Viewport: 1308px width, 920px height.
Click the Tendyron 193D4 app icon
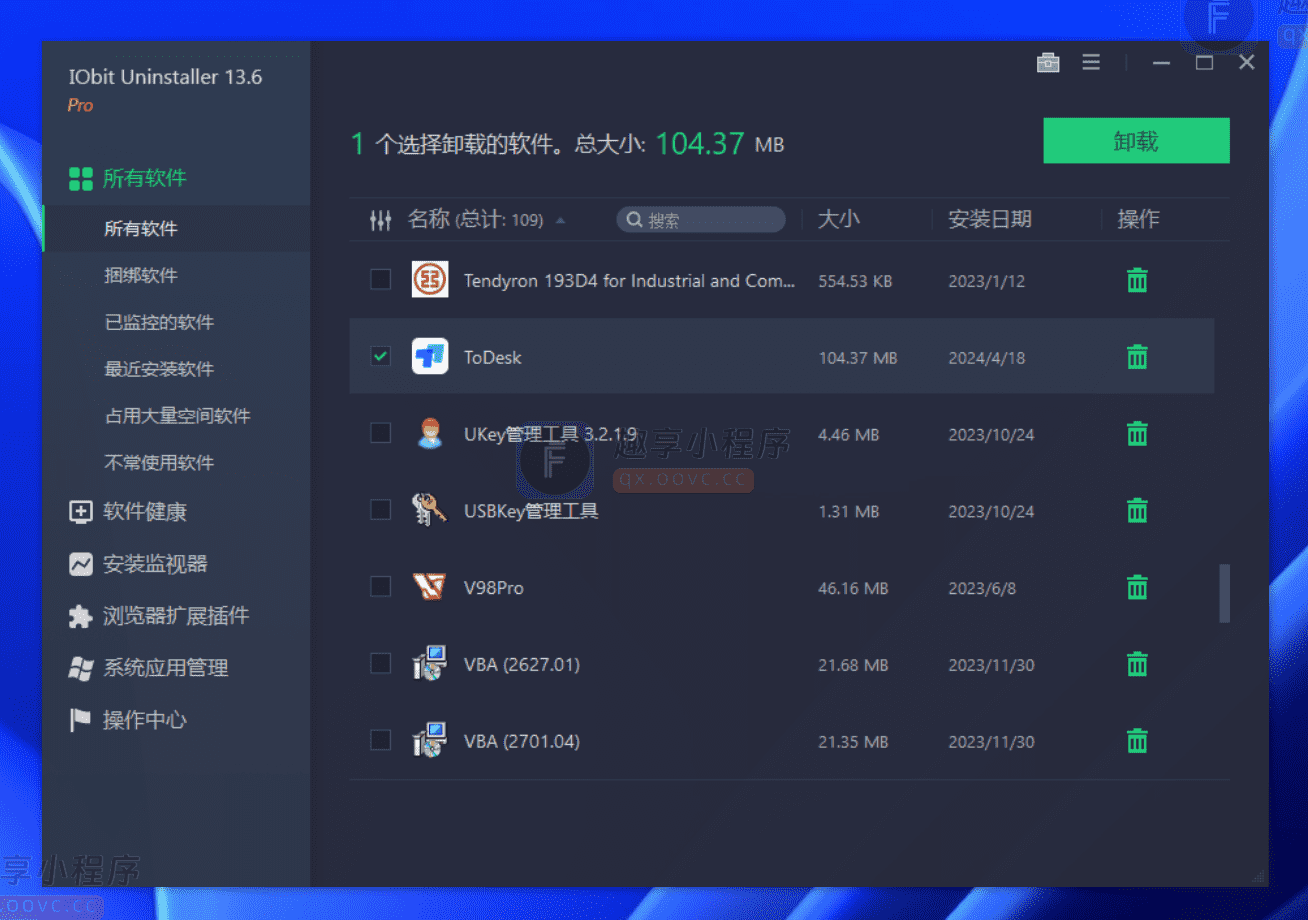point(430,279)
